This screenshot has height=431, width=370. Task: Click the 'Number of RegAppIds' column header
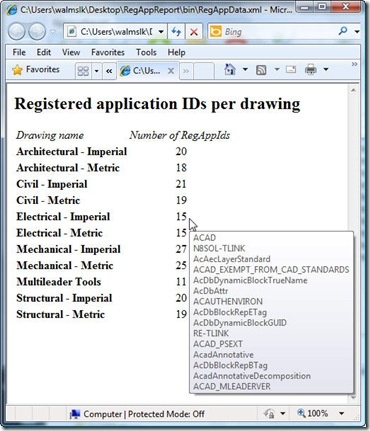(x=180, y=135)
